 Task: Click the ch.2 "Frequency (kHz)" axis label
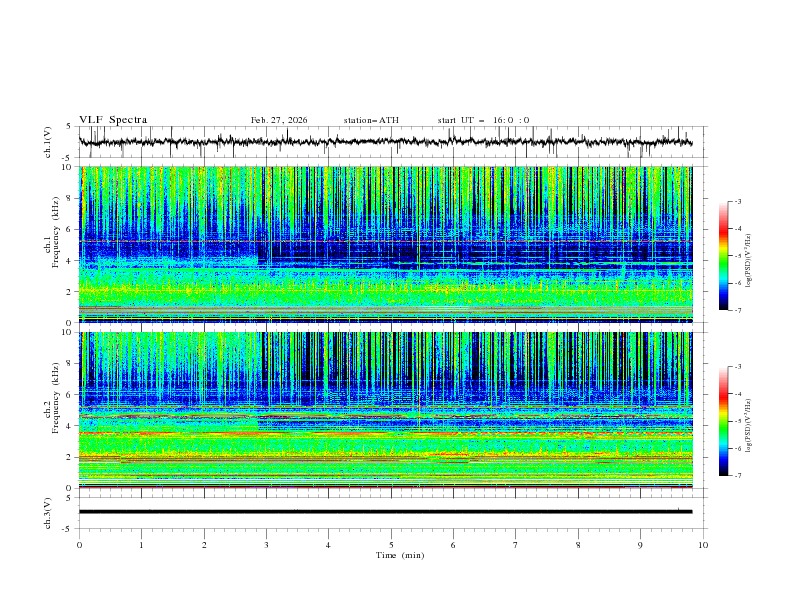(x=56, y=398)
